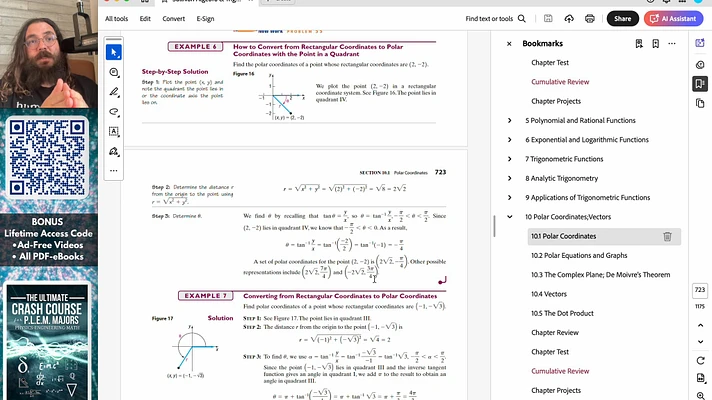
Task: Open Chapter Projects bookmark at panel bottom
Action: [556, 390]
